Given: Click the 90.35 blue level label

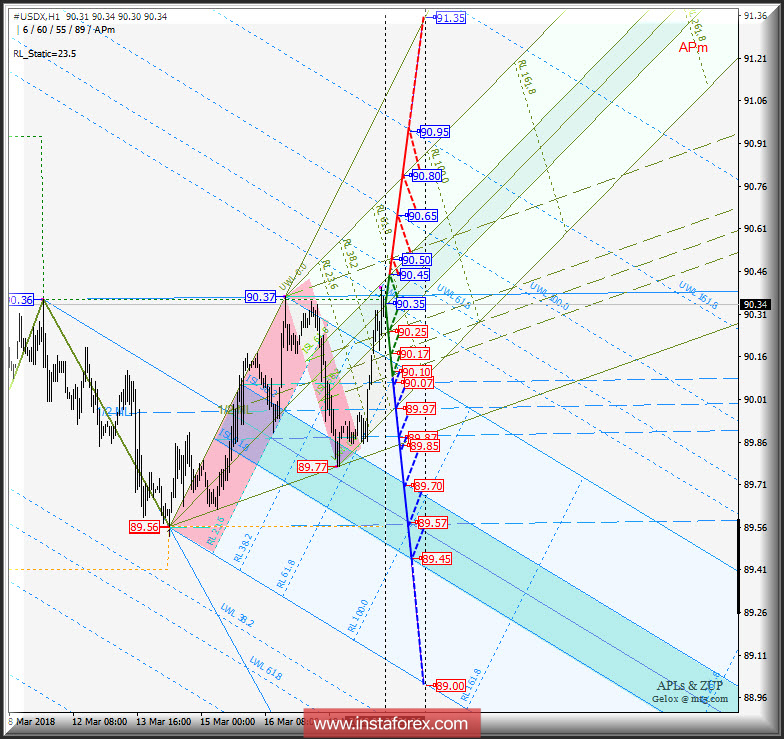Looking at the screenshot, I should tap(410, 304).
